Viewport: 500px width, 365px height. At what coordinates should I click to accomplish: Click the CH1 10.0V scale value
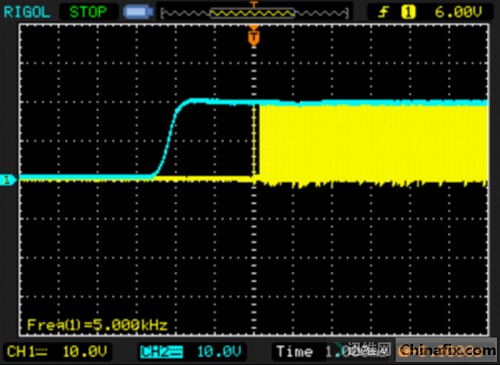point(85,352)
